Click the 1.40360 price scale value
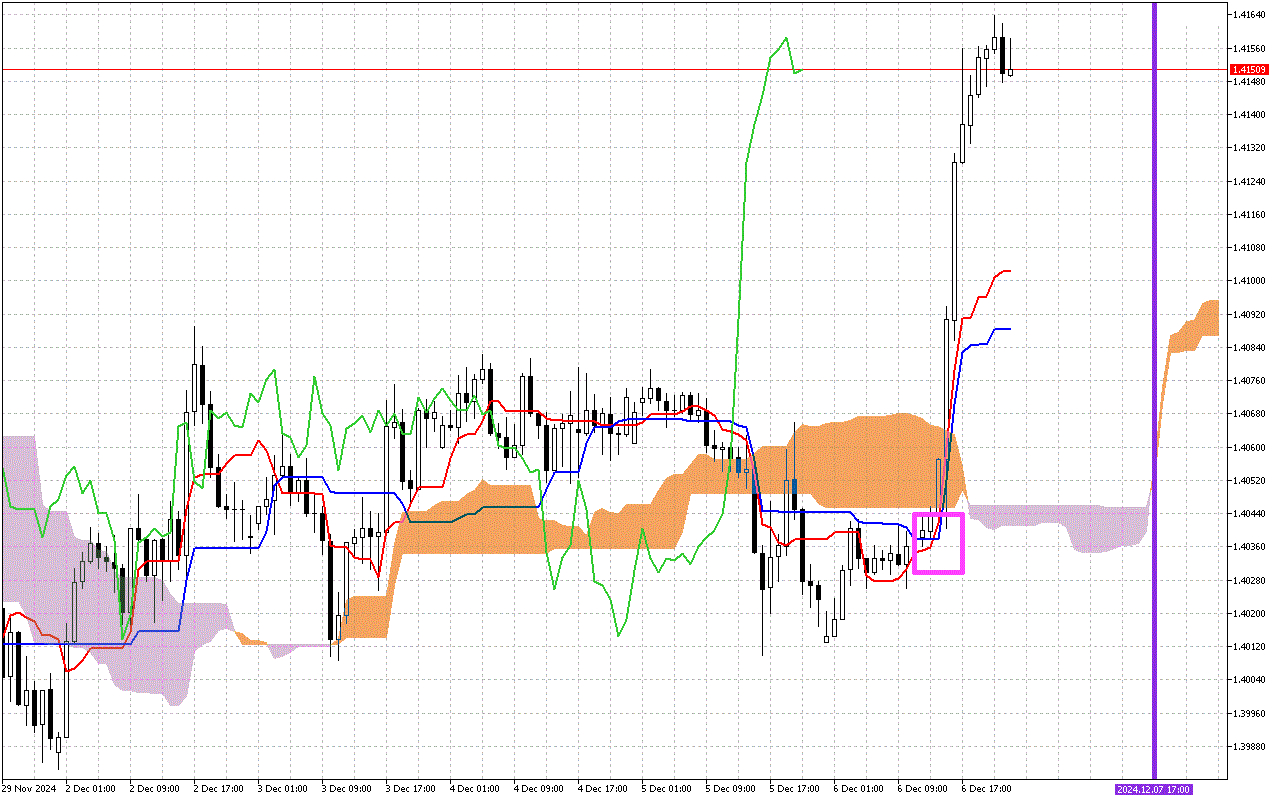 (1249, 547)
